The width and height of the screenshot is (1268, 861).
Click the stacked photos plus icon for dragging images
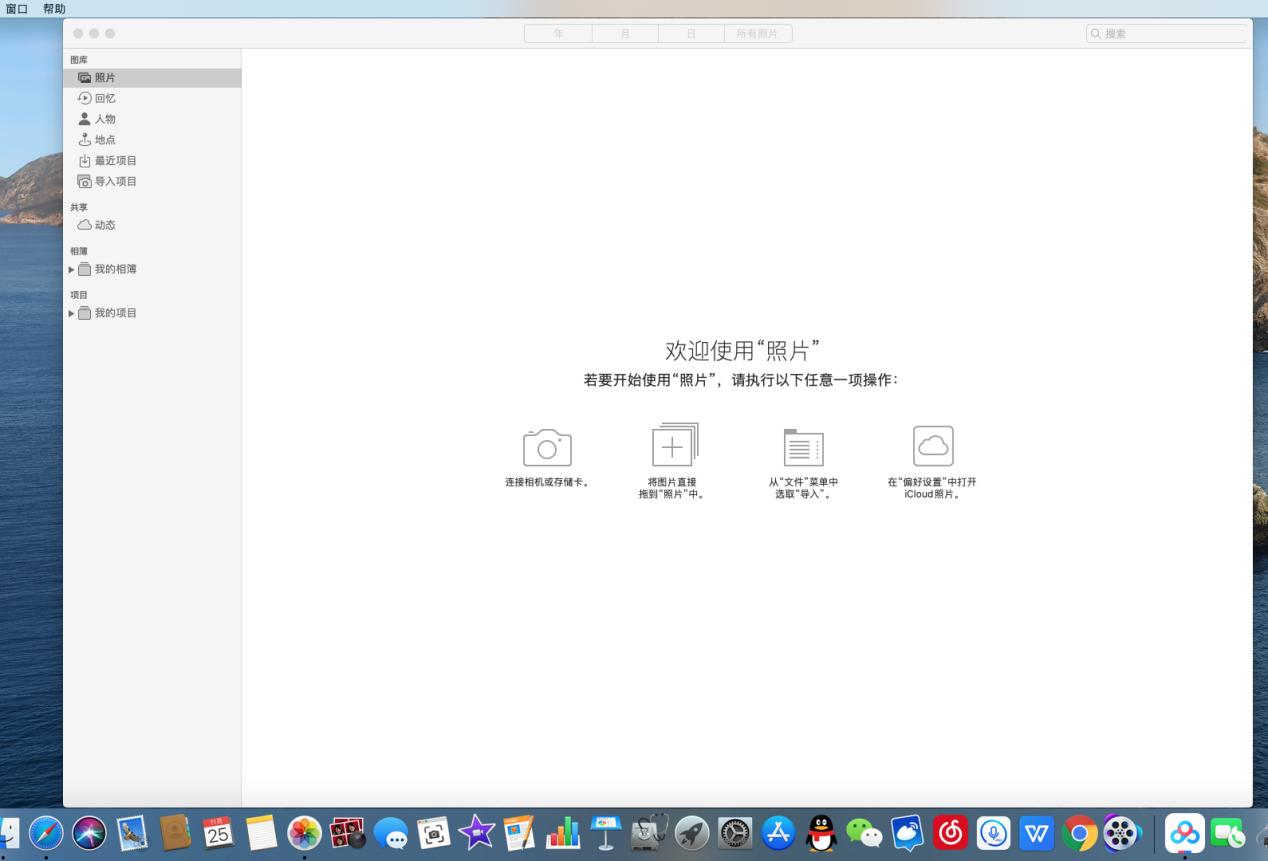674,443
